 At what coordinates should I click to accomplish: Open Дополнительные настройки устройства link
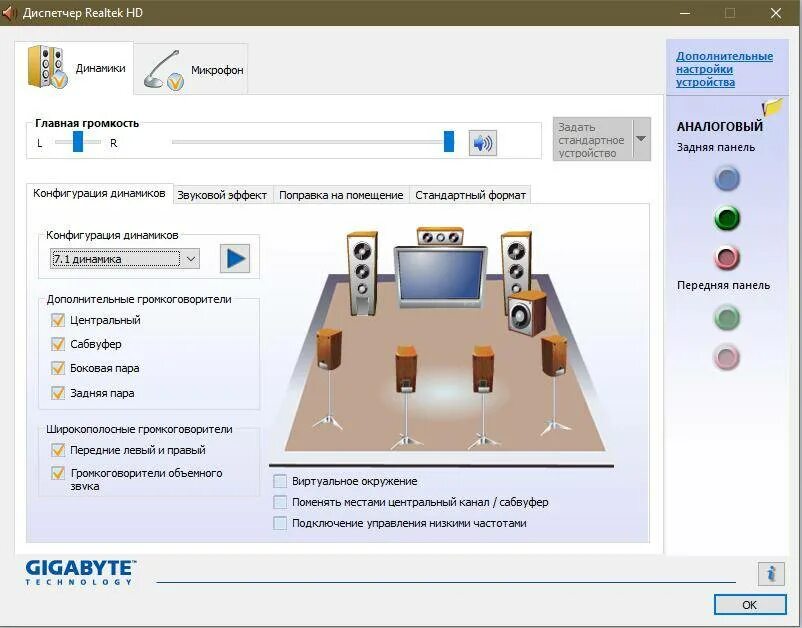(x=724, y=69)
